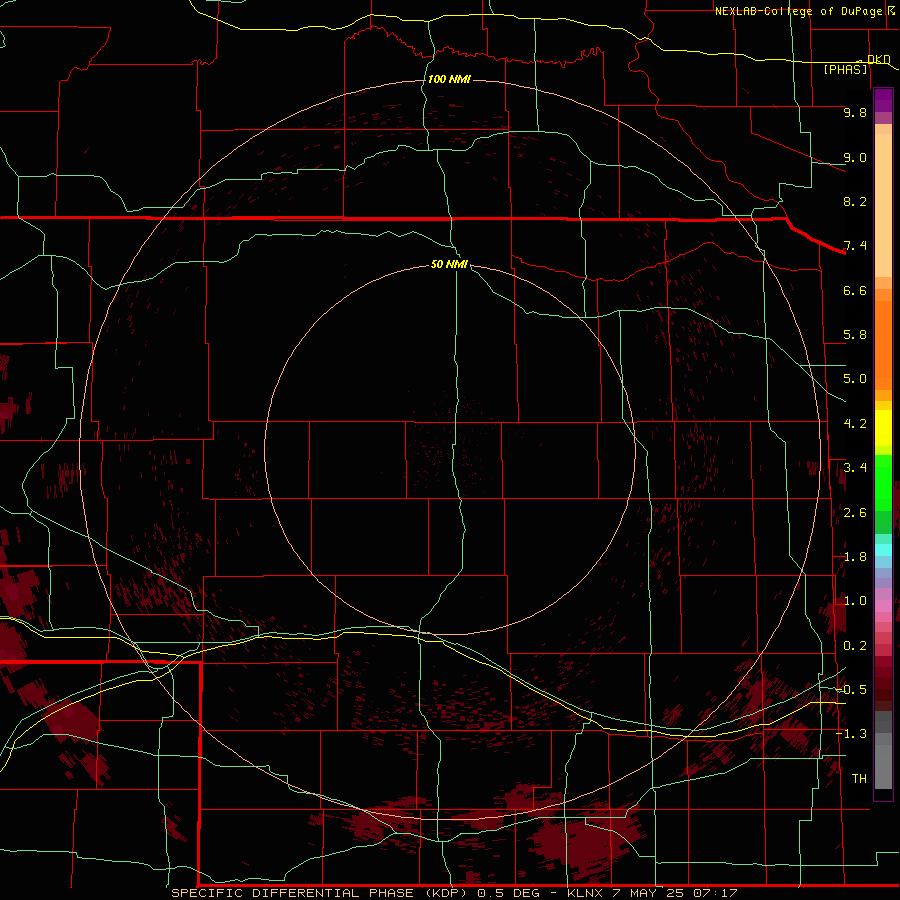Click the dark red swatch on color bar
The height and width of the screenshot is (900, 900).
883,683
